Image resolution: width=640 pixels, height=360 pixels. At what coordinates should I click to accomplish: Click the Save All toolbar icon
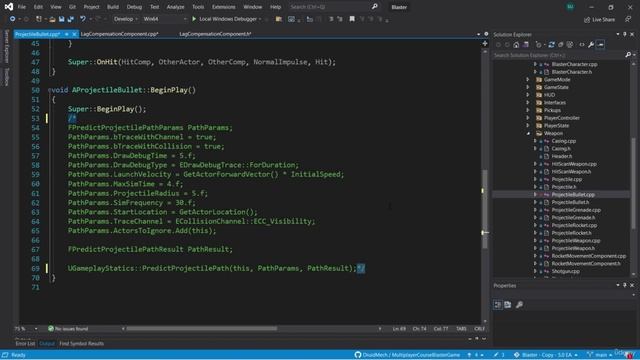70,19
